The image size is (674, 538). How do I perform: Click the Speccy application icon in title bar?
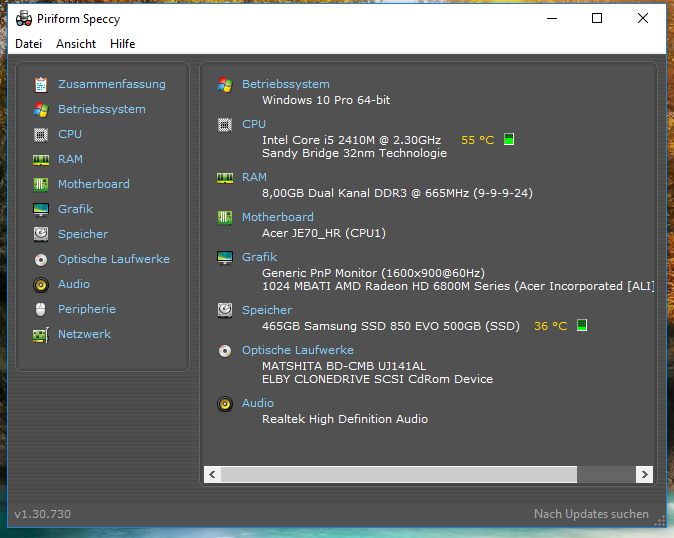pos(24,19)
